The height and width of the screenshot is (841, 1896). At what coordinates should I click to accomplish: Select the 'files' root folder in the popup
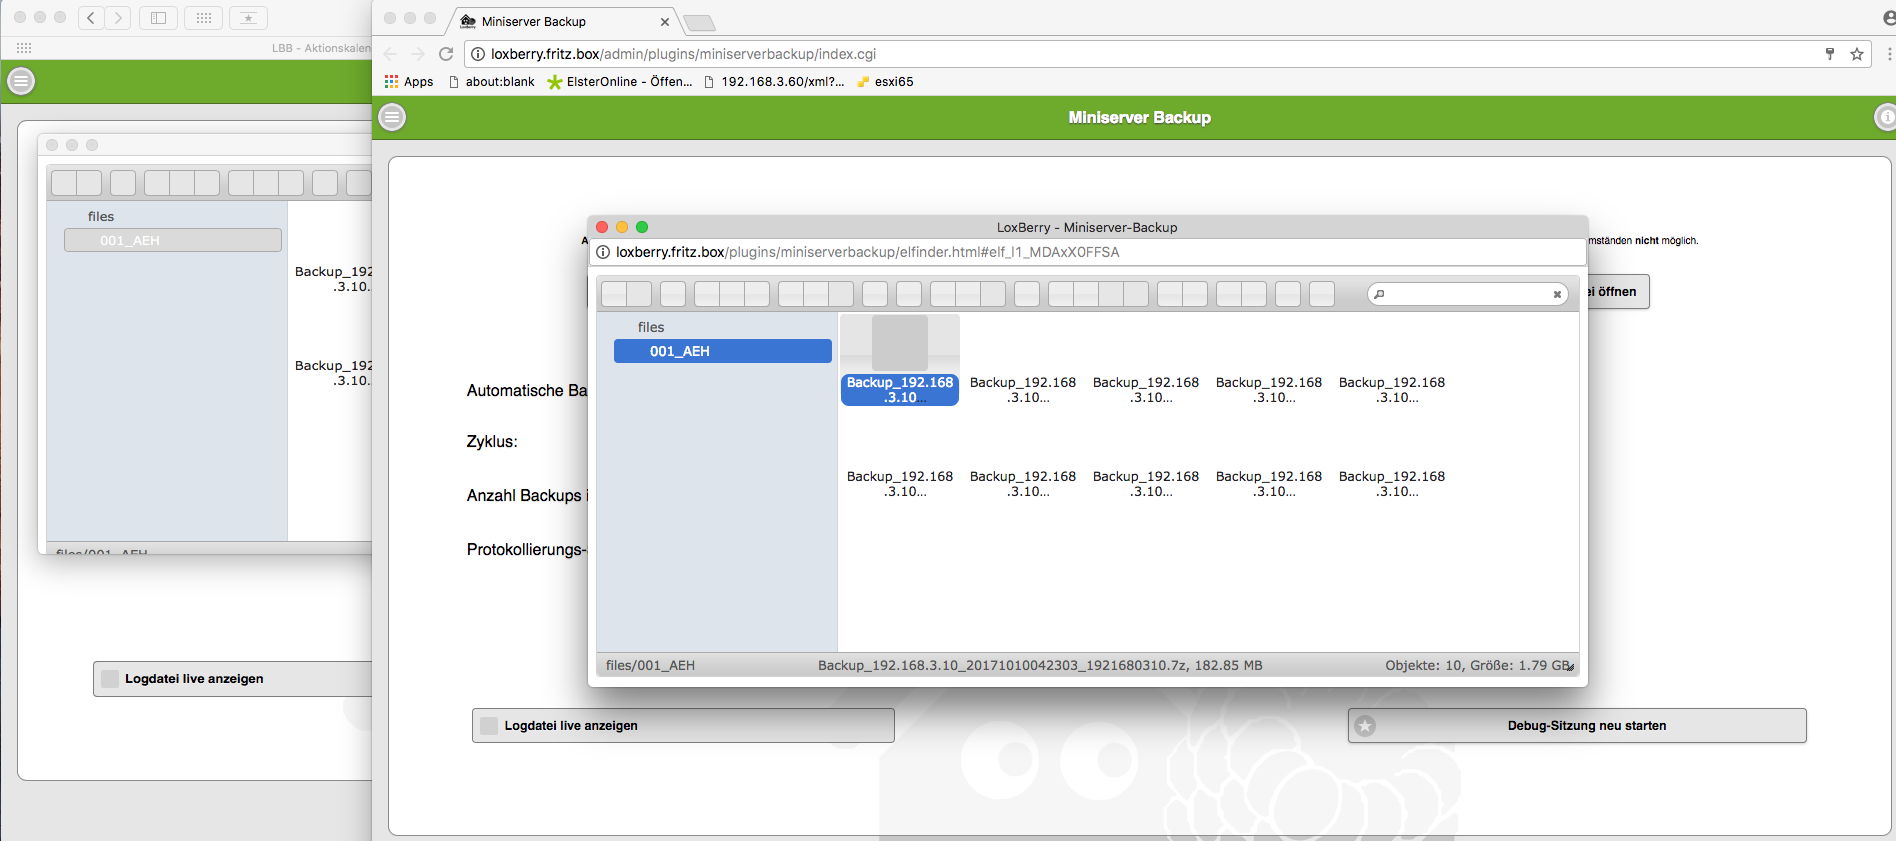651,327
